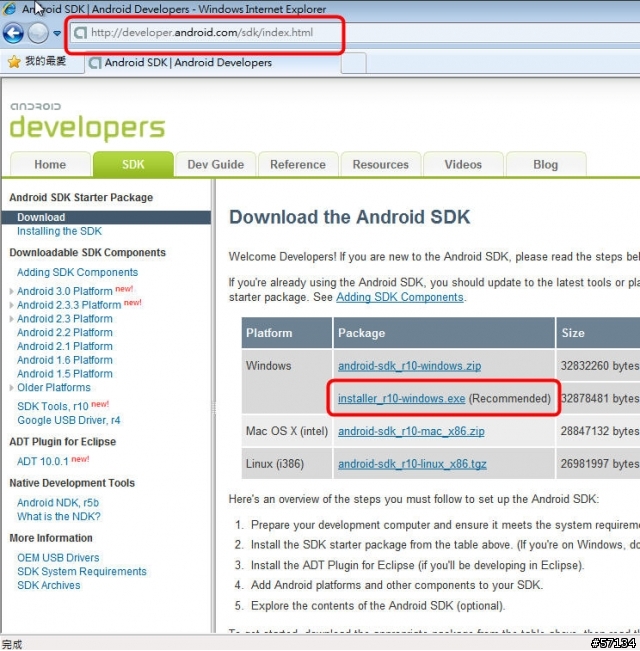This screenshot has width=640, height=651.
Task: Click the 32832260 bytes size cell
Action: (x=598, y=366)
